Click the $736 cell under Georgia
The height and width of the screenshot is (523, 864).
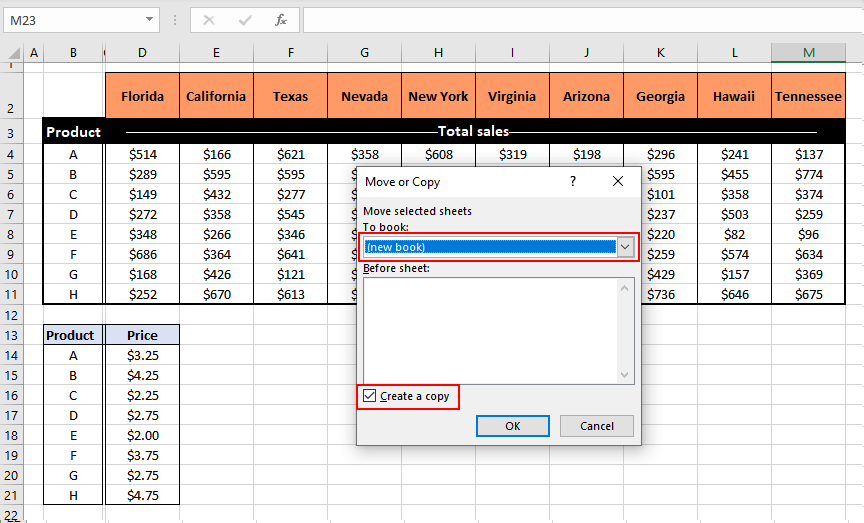(x=660, y=295)
